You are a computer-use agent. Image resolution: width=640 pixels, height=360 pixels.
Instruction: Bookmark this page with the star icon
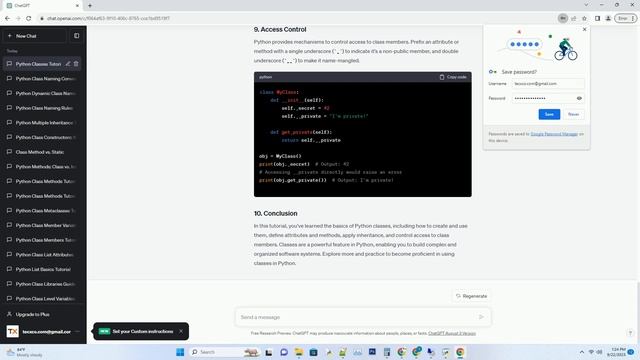pyautogui.click(x=584, y=18)
